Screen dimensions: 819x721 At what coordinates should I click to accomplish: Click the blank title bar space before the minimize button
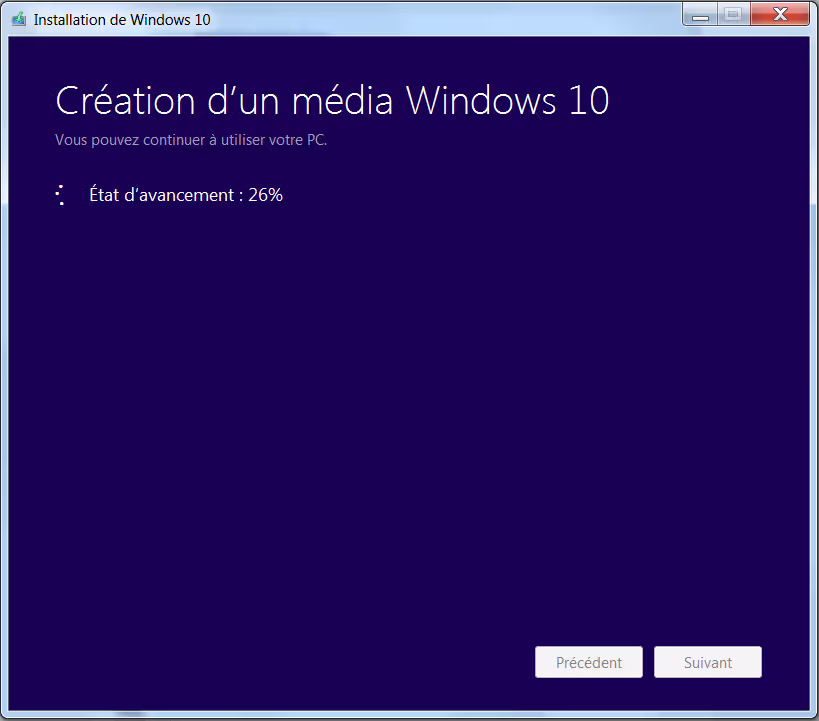450,18
